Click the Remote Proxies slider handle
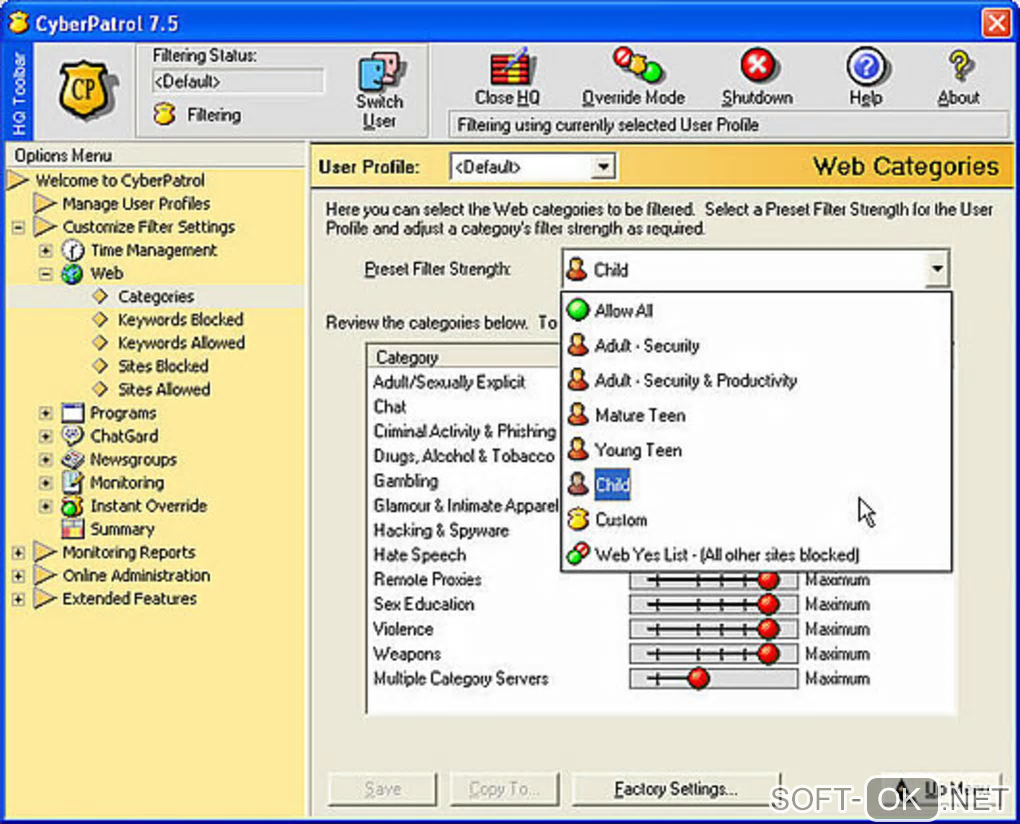The width and height of the screenshot is (1020, 824). pyautogui.click(x=768, y=579)
